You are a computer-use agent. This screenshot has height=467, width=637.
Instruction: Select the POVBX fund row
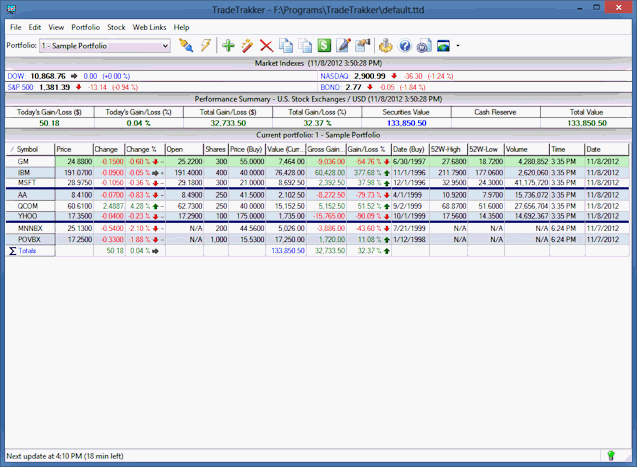pyautogui.click(x=317, y=239)
